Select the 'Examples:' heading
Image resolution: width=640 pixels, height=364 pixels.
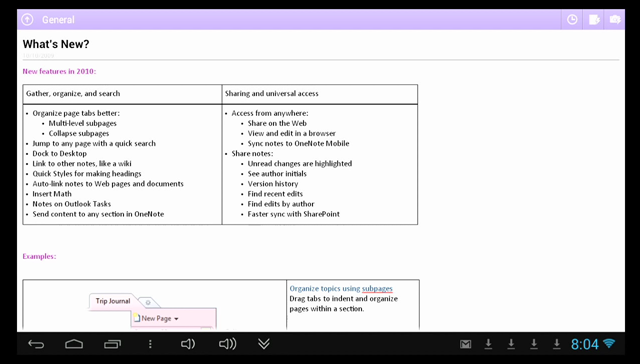coord(39,256)
